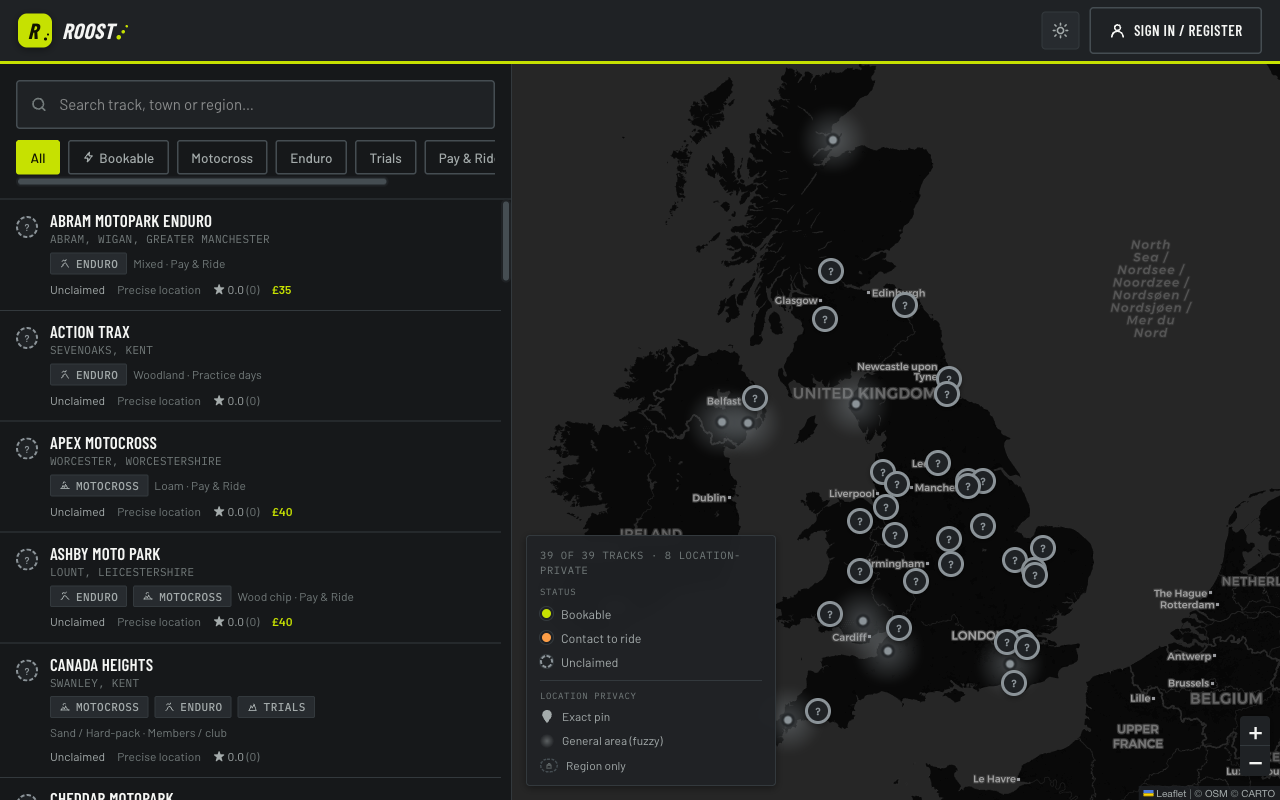The image size is (1280, 800).
Task: Open Sign In / Register
Action: pos(1176,30)
